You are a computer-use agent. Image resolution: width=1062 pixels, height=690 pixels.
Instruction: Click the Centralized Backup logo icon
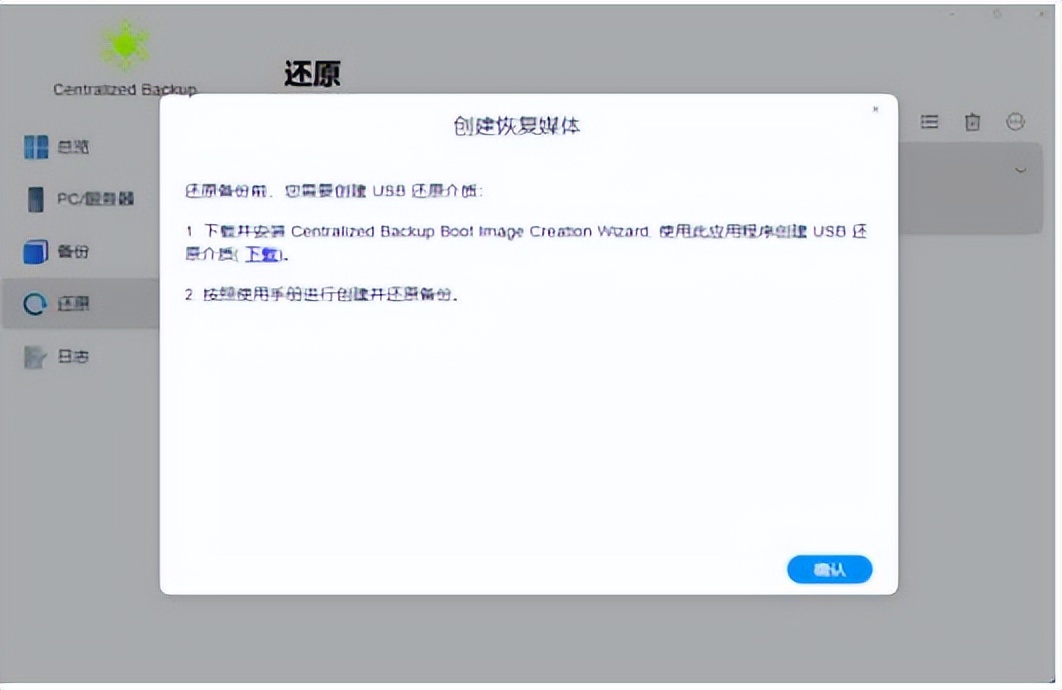tap(125, 45)
